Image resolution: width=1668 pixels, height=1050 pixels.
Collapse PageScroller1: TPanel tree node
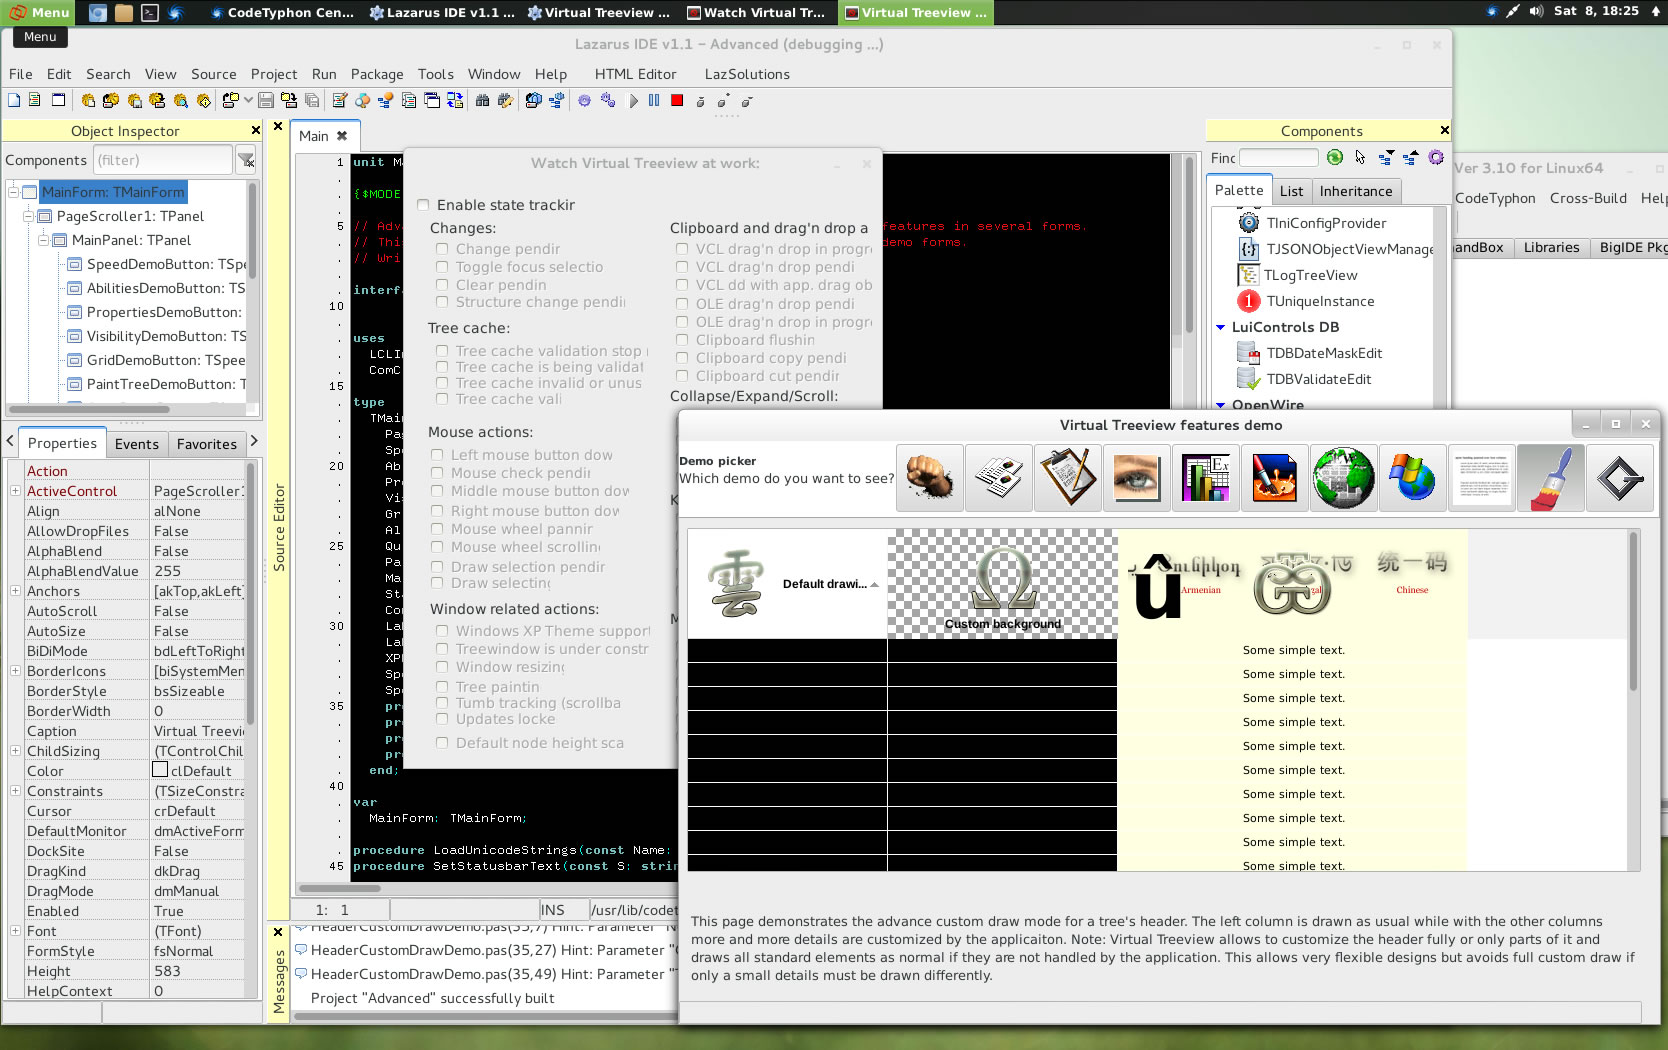pos(29,216)
